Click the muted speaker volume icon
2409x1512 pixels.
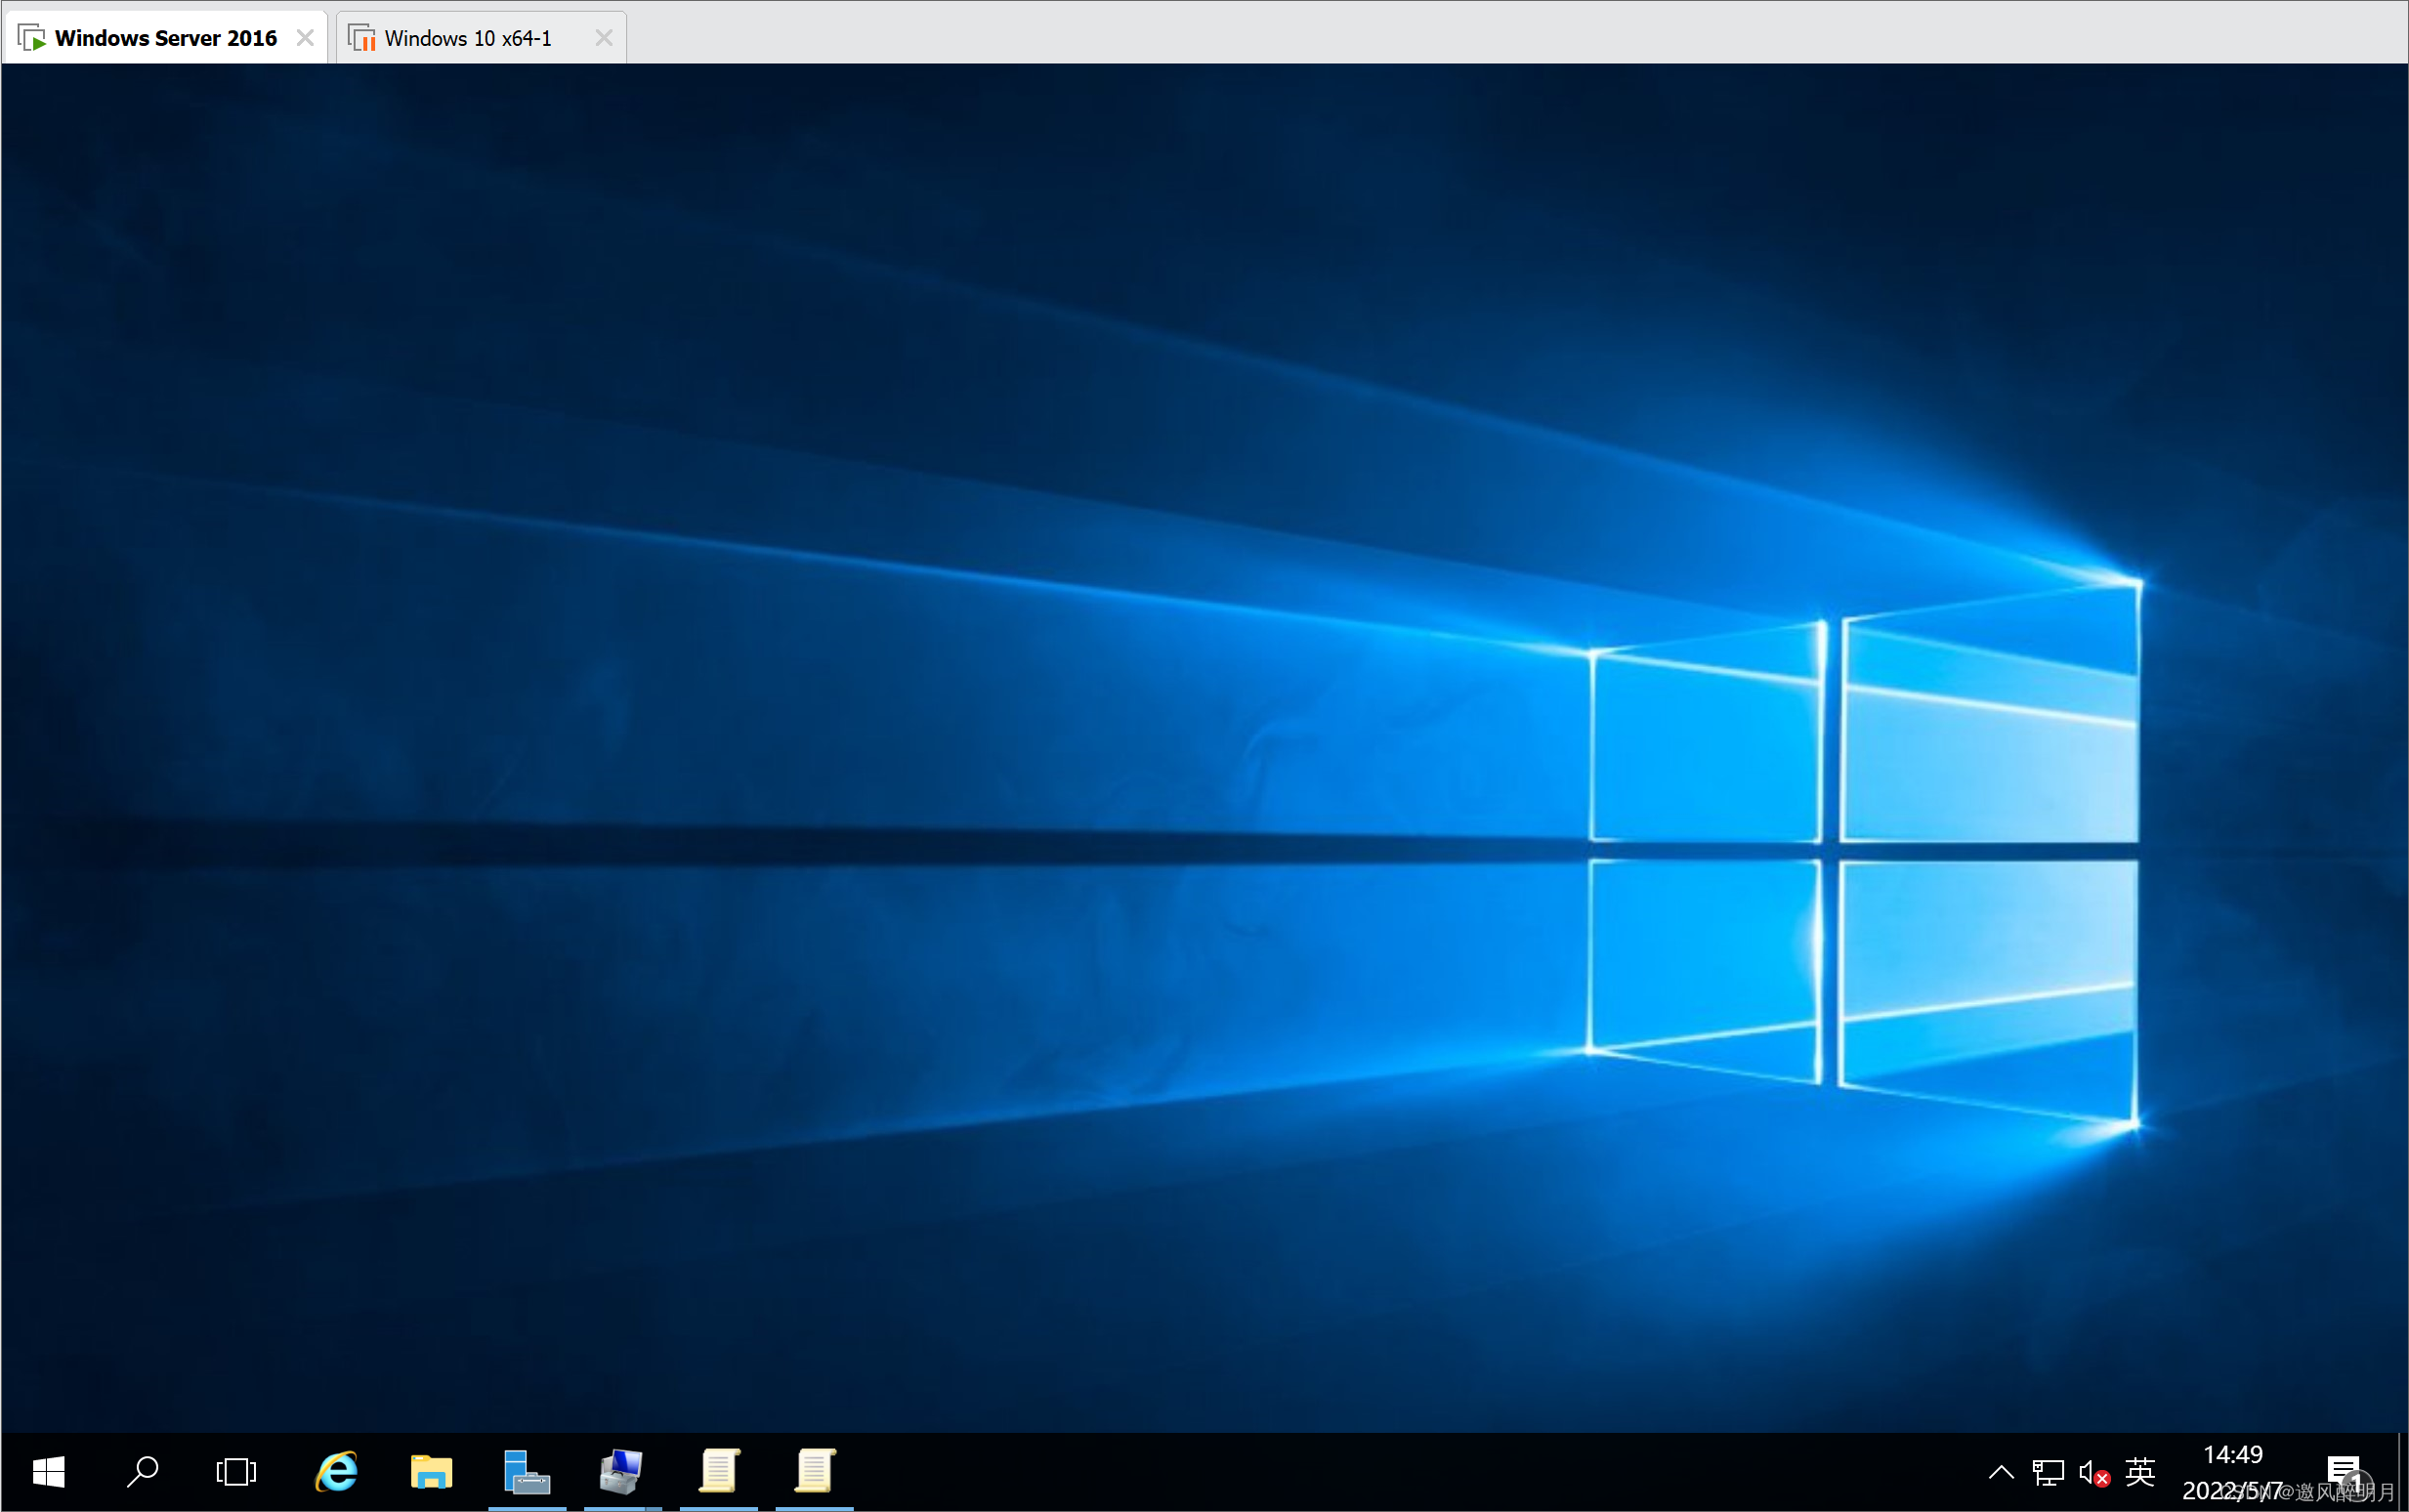tap(2094, 1472)
